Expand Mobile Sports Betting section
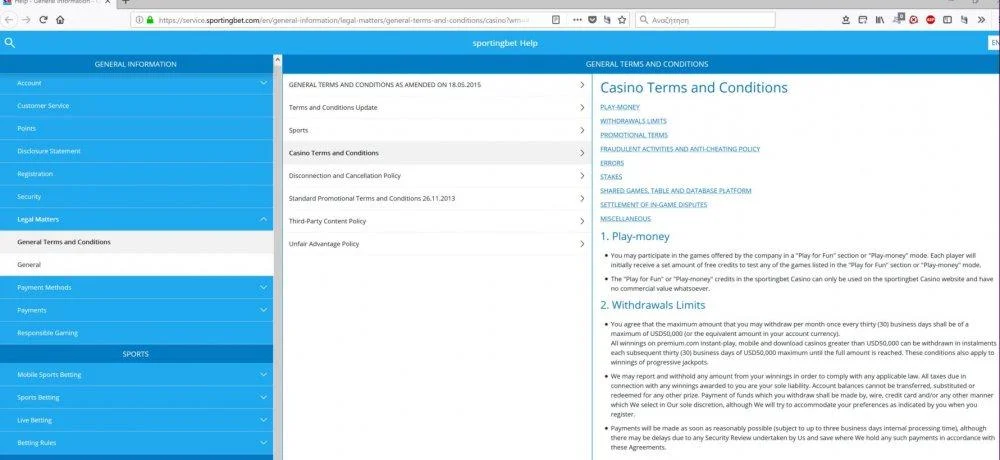This screenshot has width=1000, height=460. [x=264, y=375]
